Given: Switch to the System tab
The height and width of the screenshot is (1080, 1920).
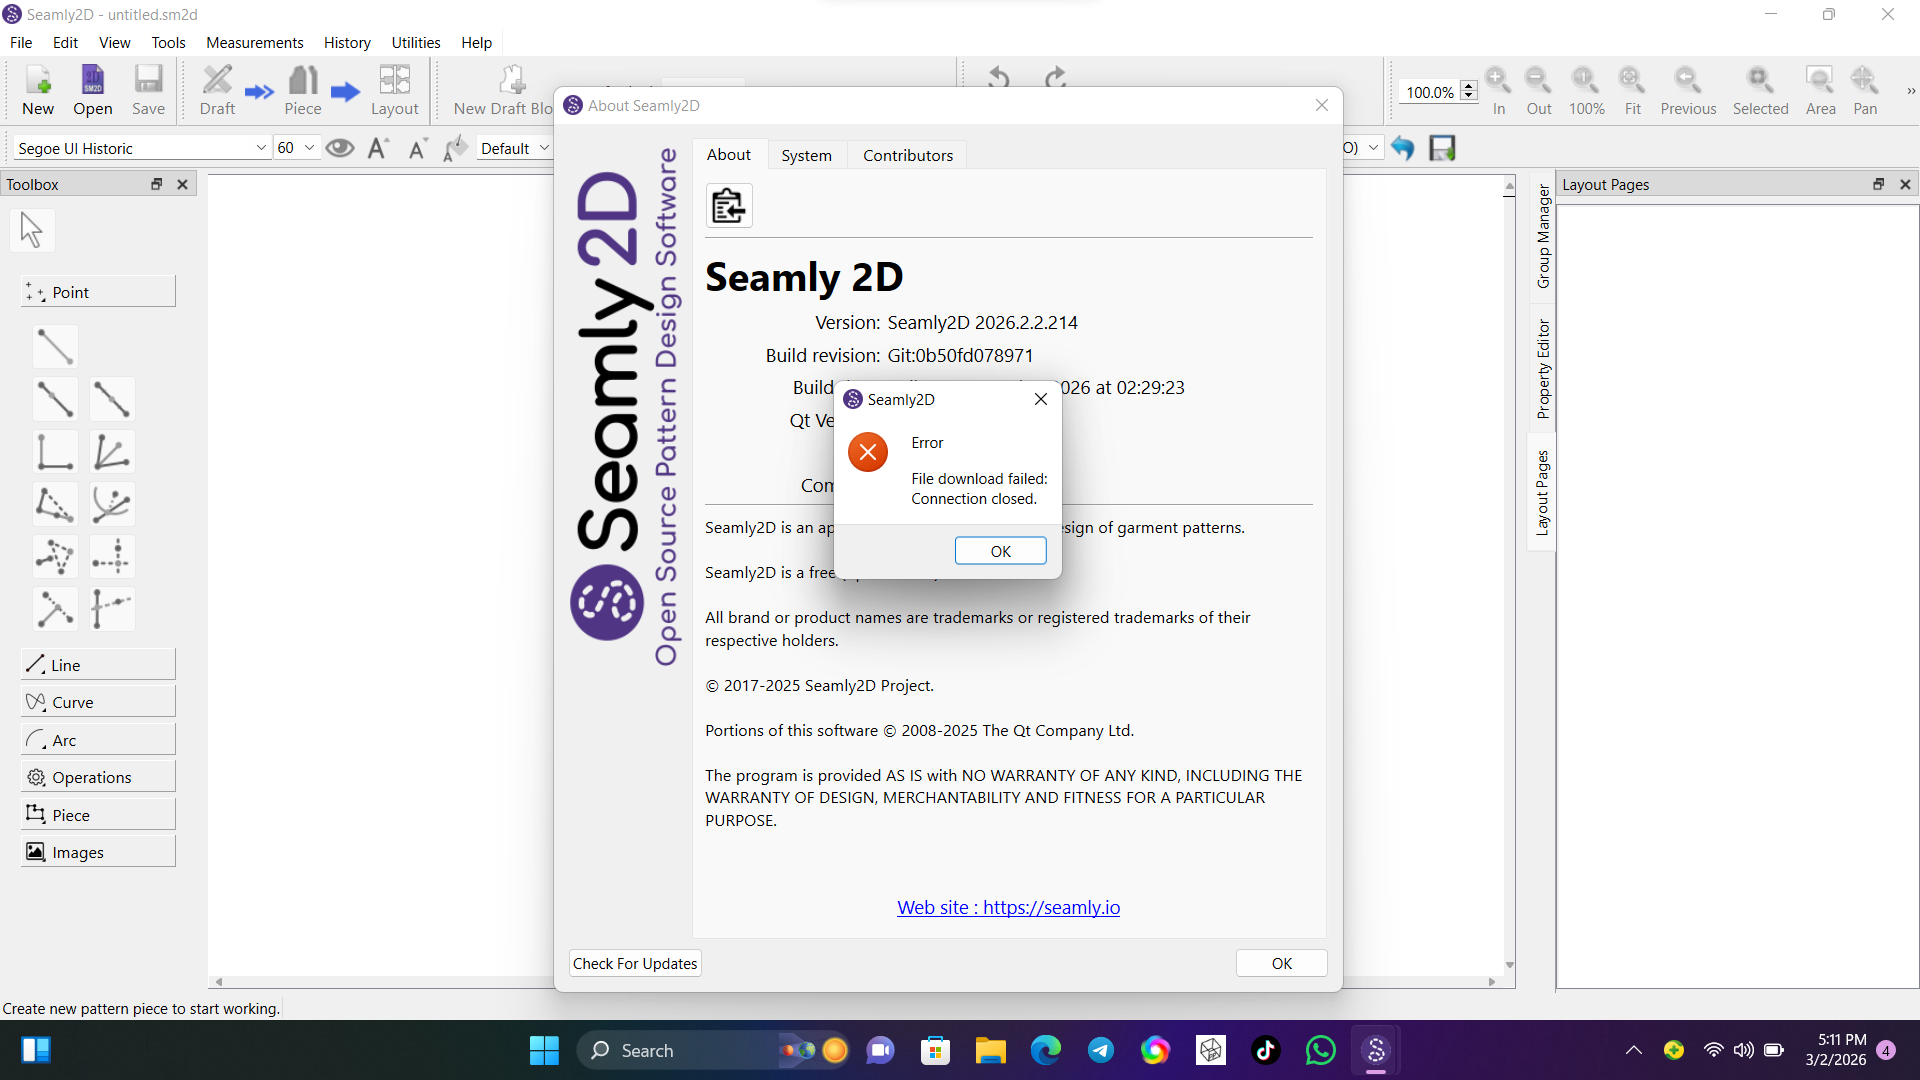Looking at the screenshot, I should click(806, 155).
